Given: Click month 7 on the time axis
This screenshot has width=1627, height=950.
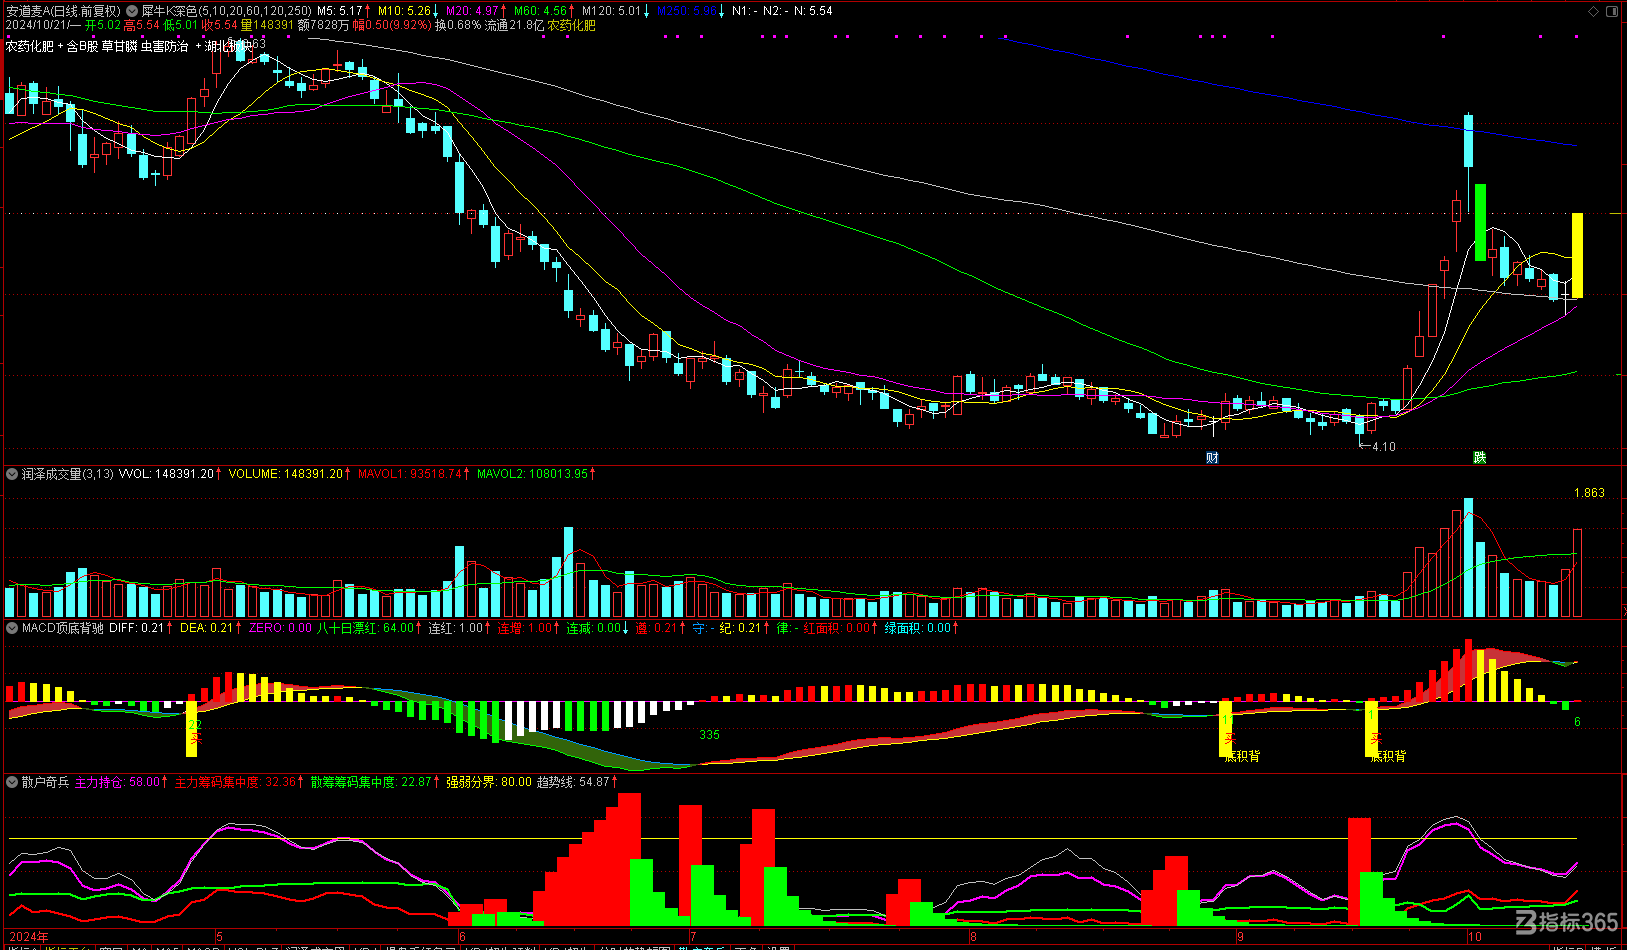Looking at the screenshot, I should pyautogui.click(x=693, y=937).
